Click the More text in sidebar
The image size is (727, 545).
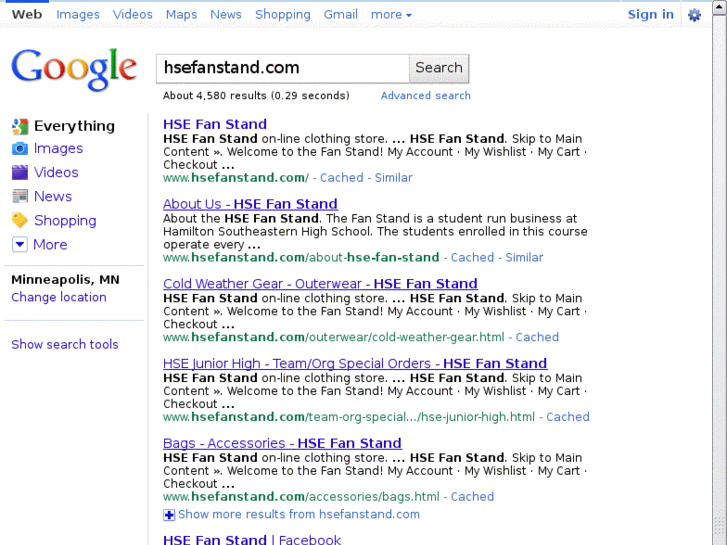pos(50,244)
